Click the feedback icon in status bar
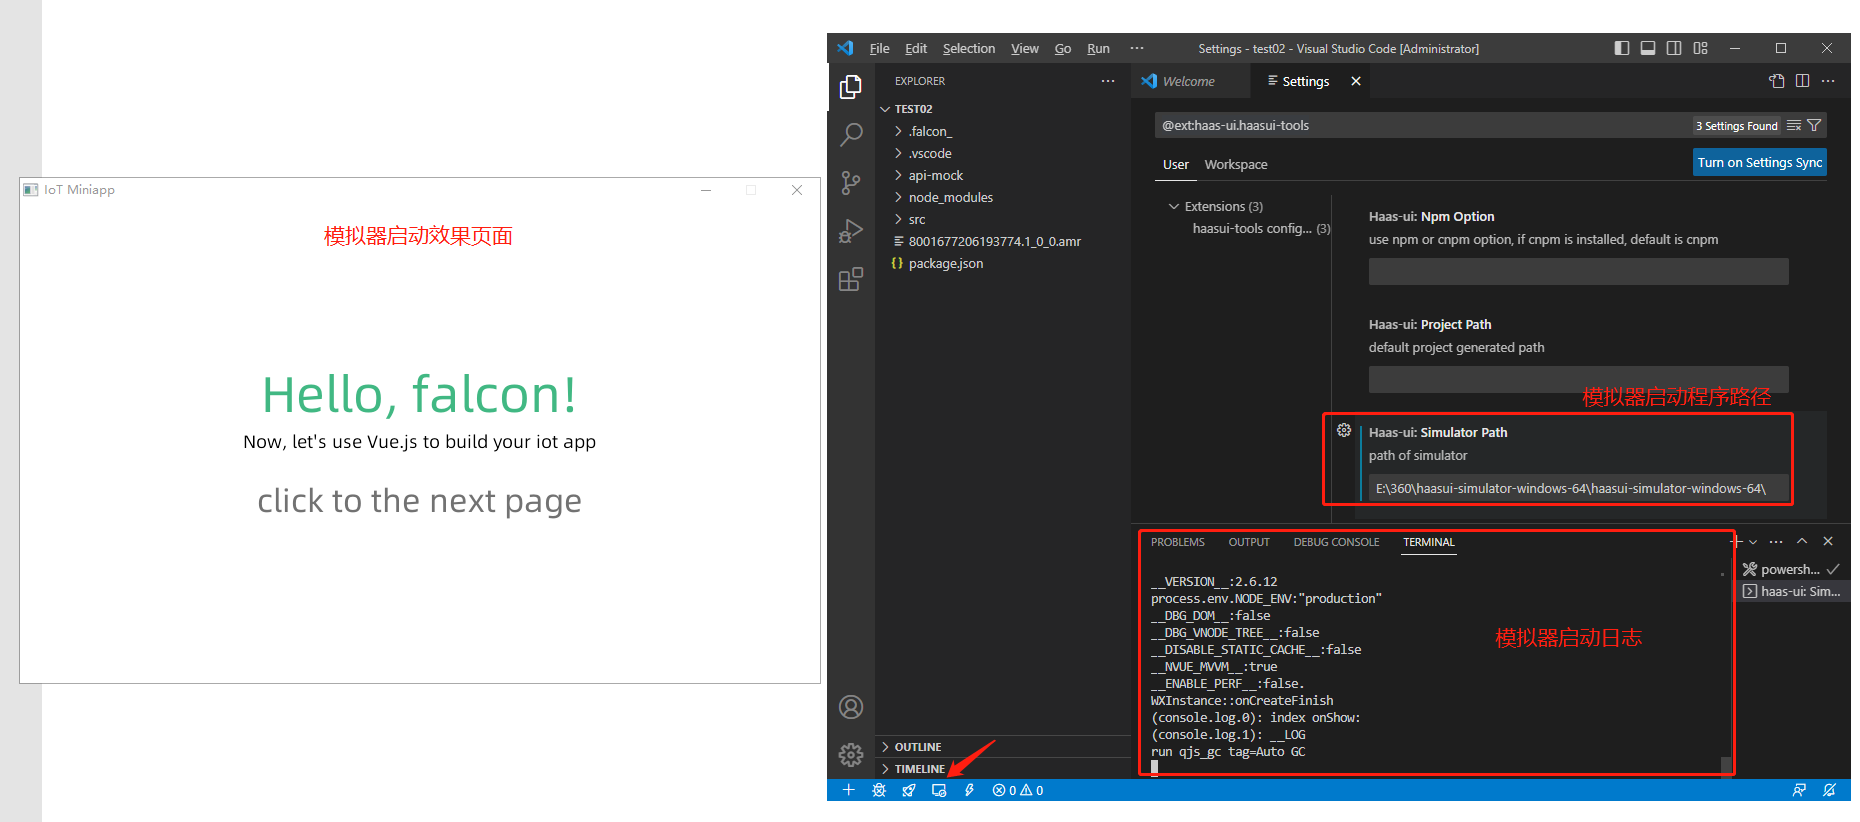Viewport: 1860px width, 822px height. coord(1799,790)
